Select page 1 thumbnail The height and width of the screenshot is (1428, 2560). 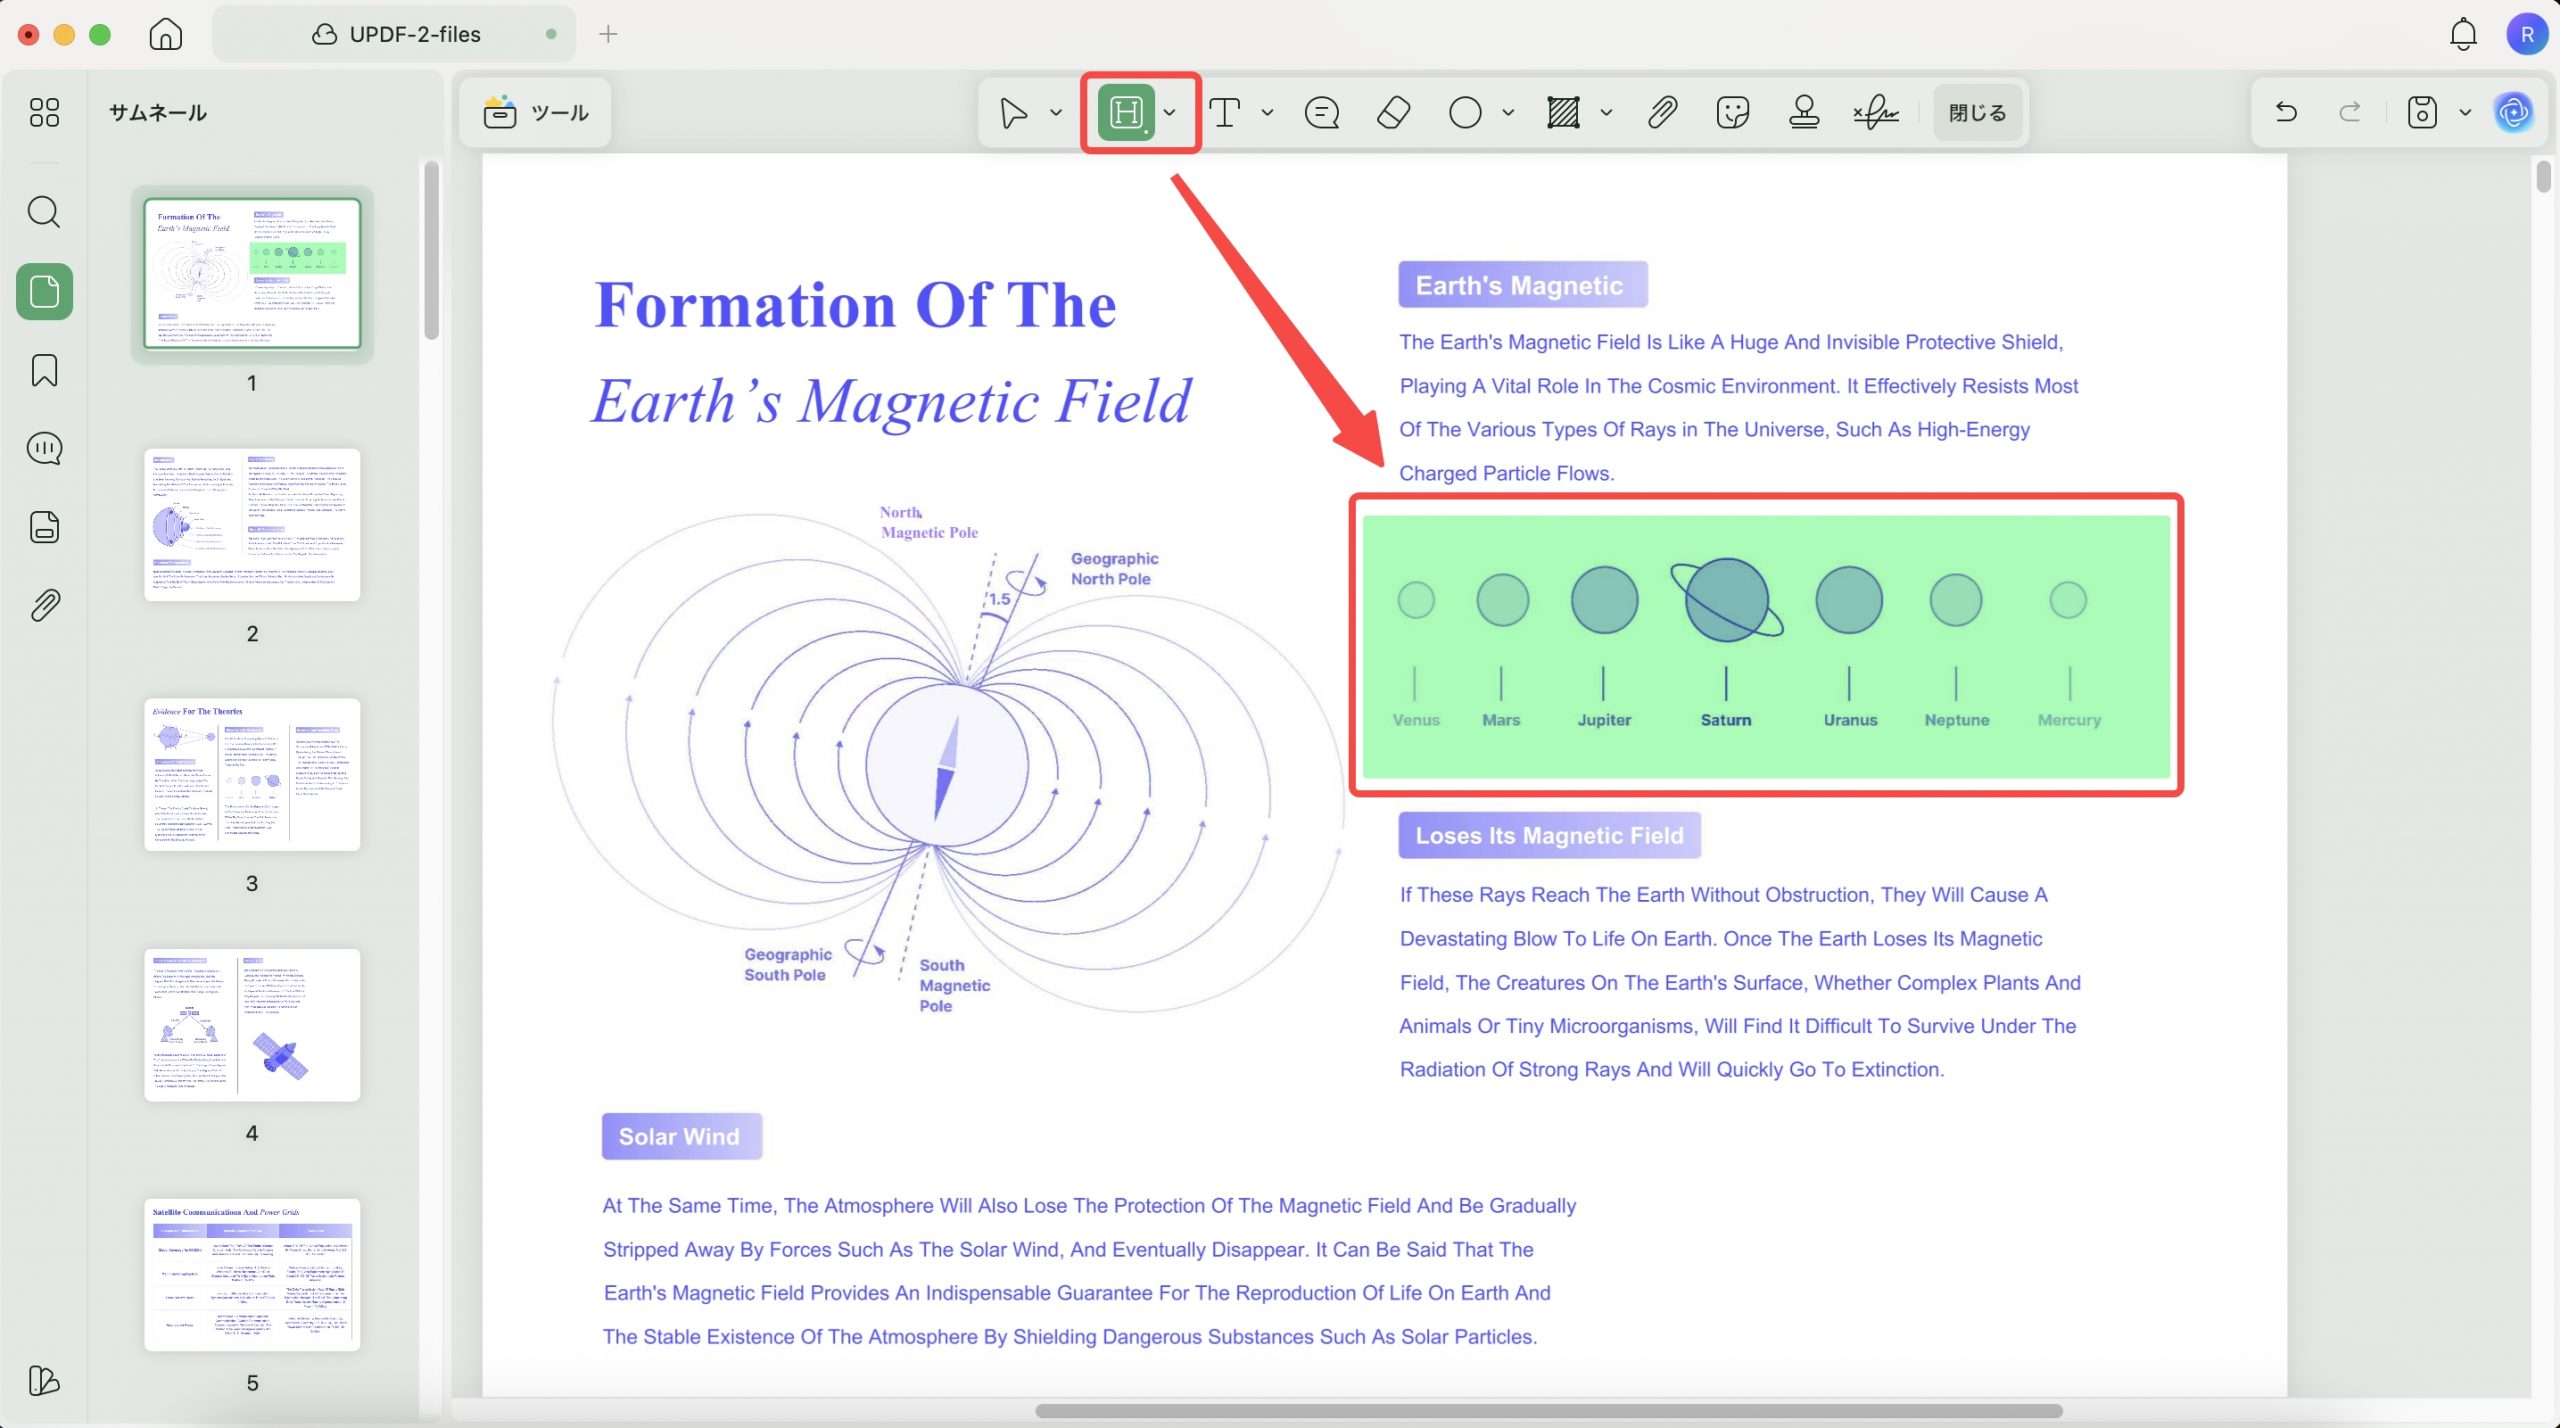[x=252, y=273]
